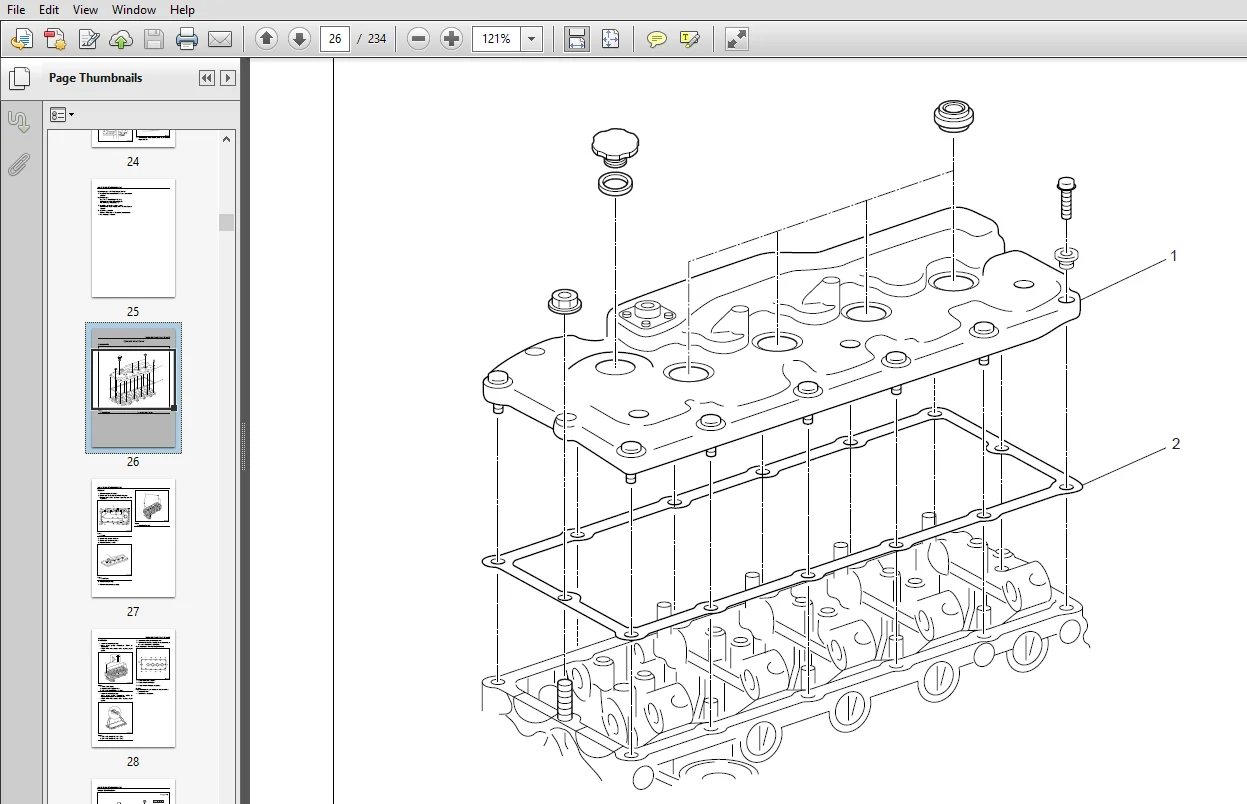Viewport: 1247px width, 804px height.
Task: Add a sticky note comment
Action: [657, 39]
